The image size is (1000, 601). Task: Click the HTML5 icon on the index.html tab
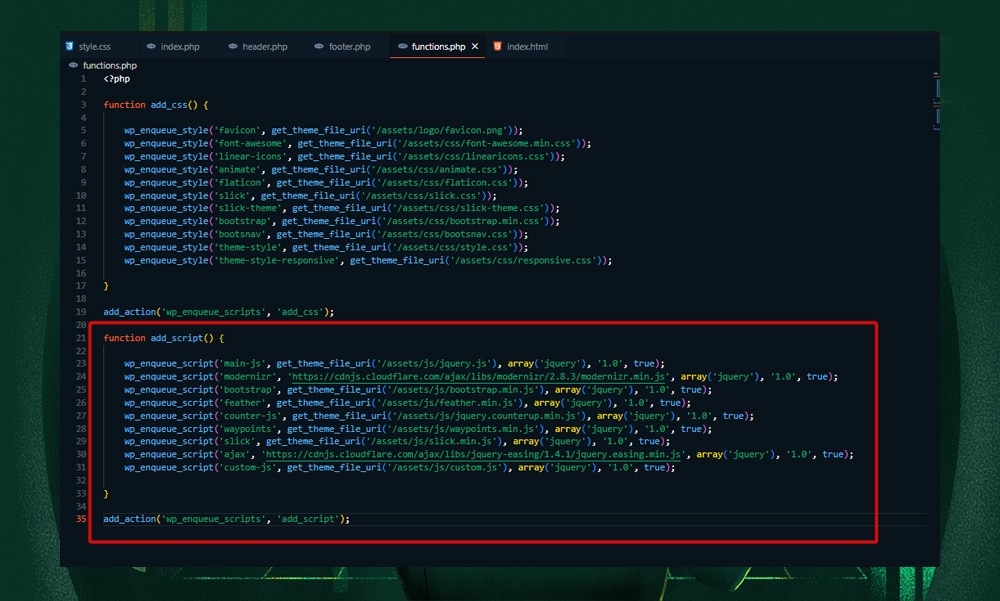click(498, 45)
